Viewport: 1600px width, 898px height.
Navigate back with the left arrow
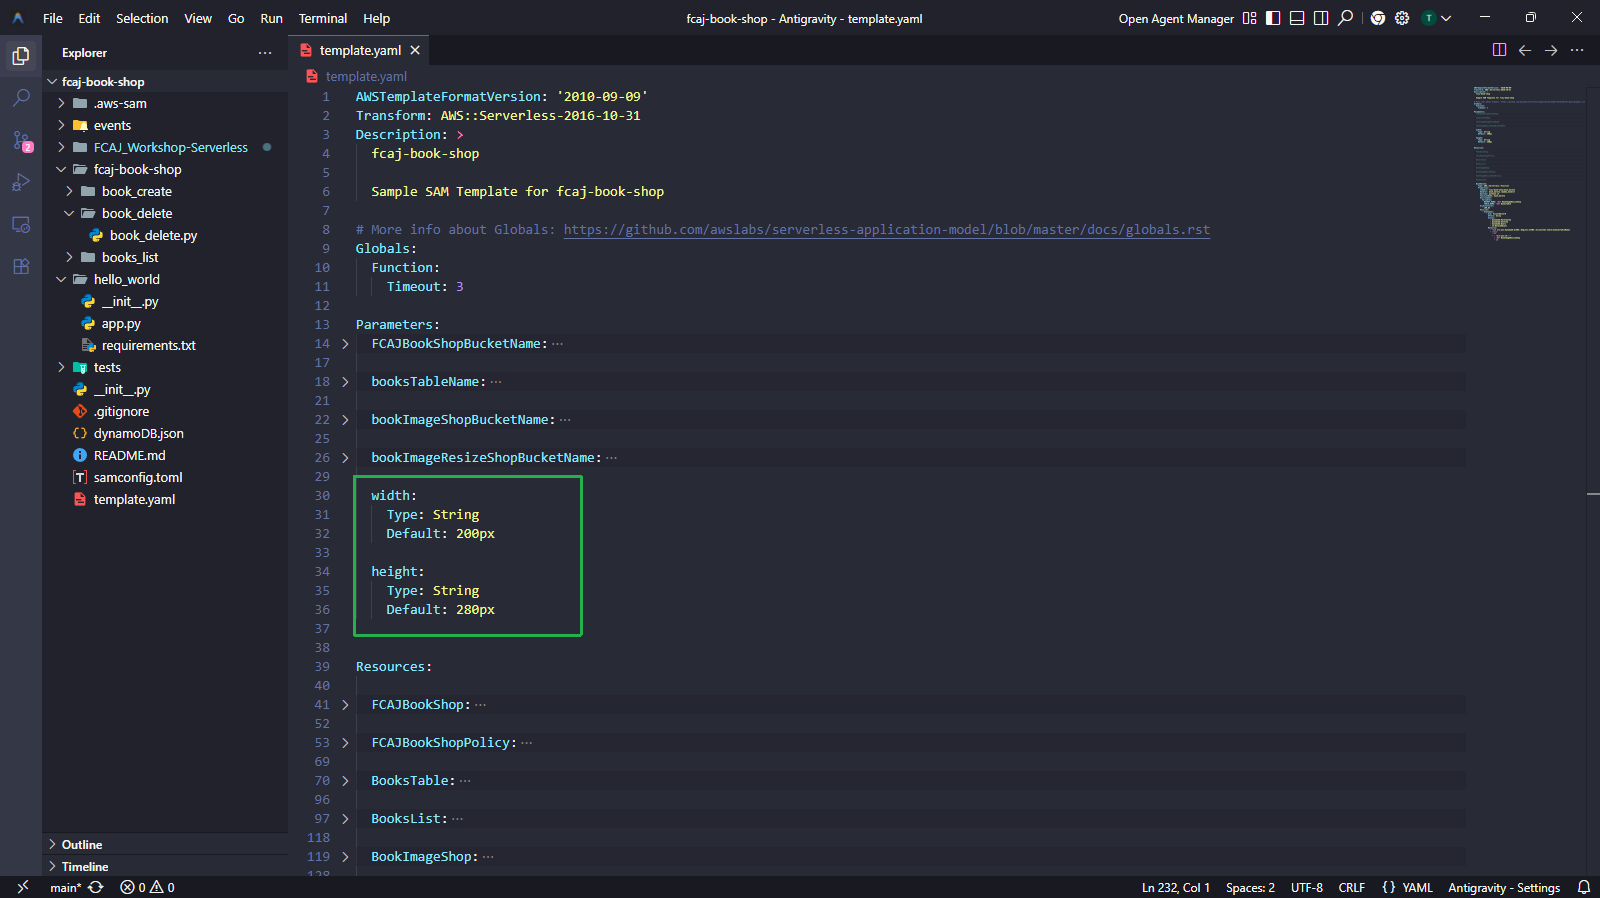point(1525,50)
